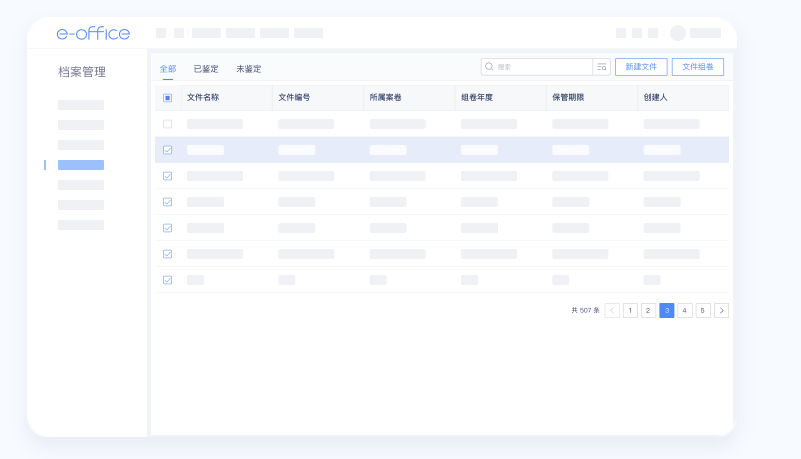
Task: Click the e-office logo
Action: click(x=93, y=33)
